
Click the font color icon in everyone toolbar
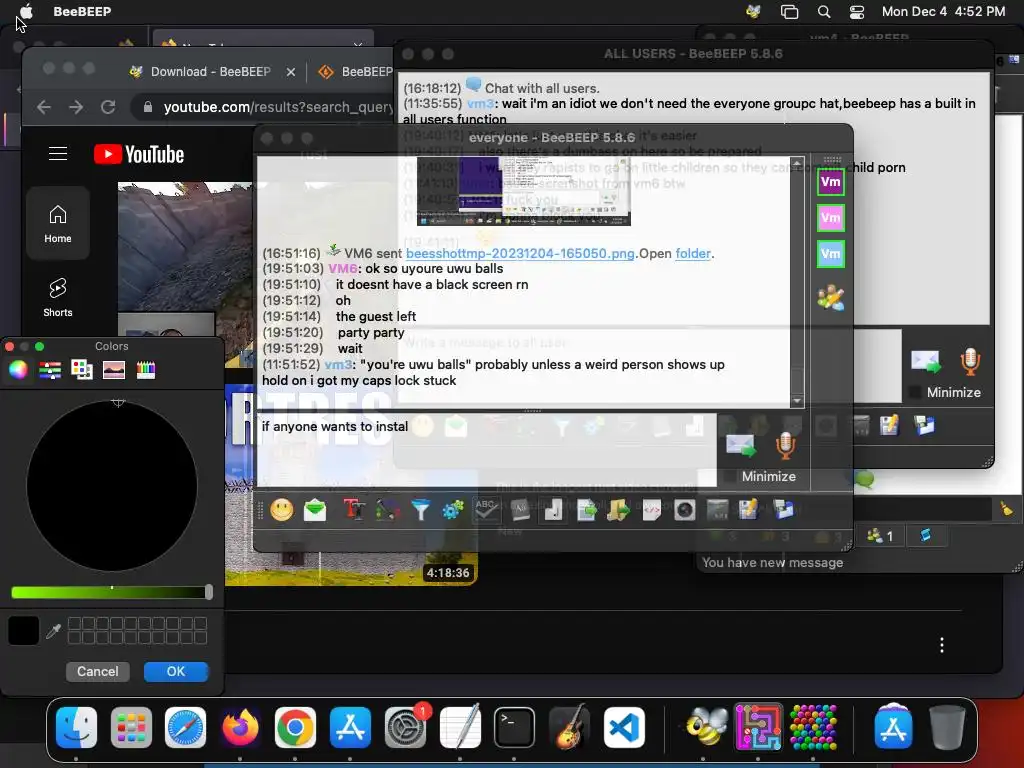(387, 509)
